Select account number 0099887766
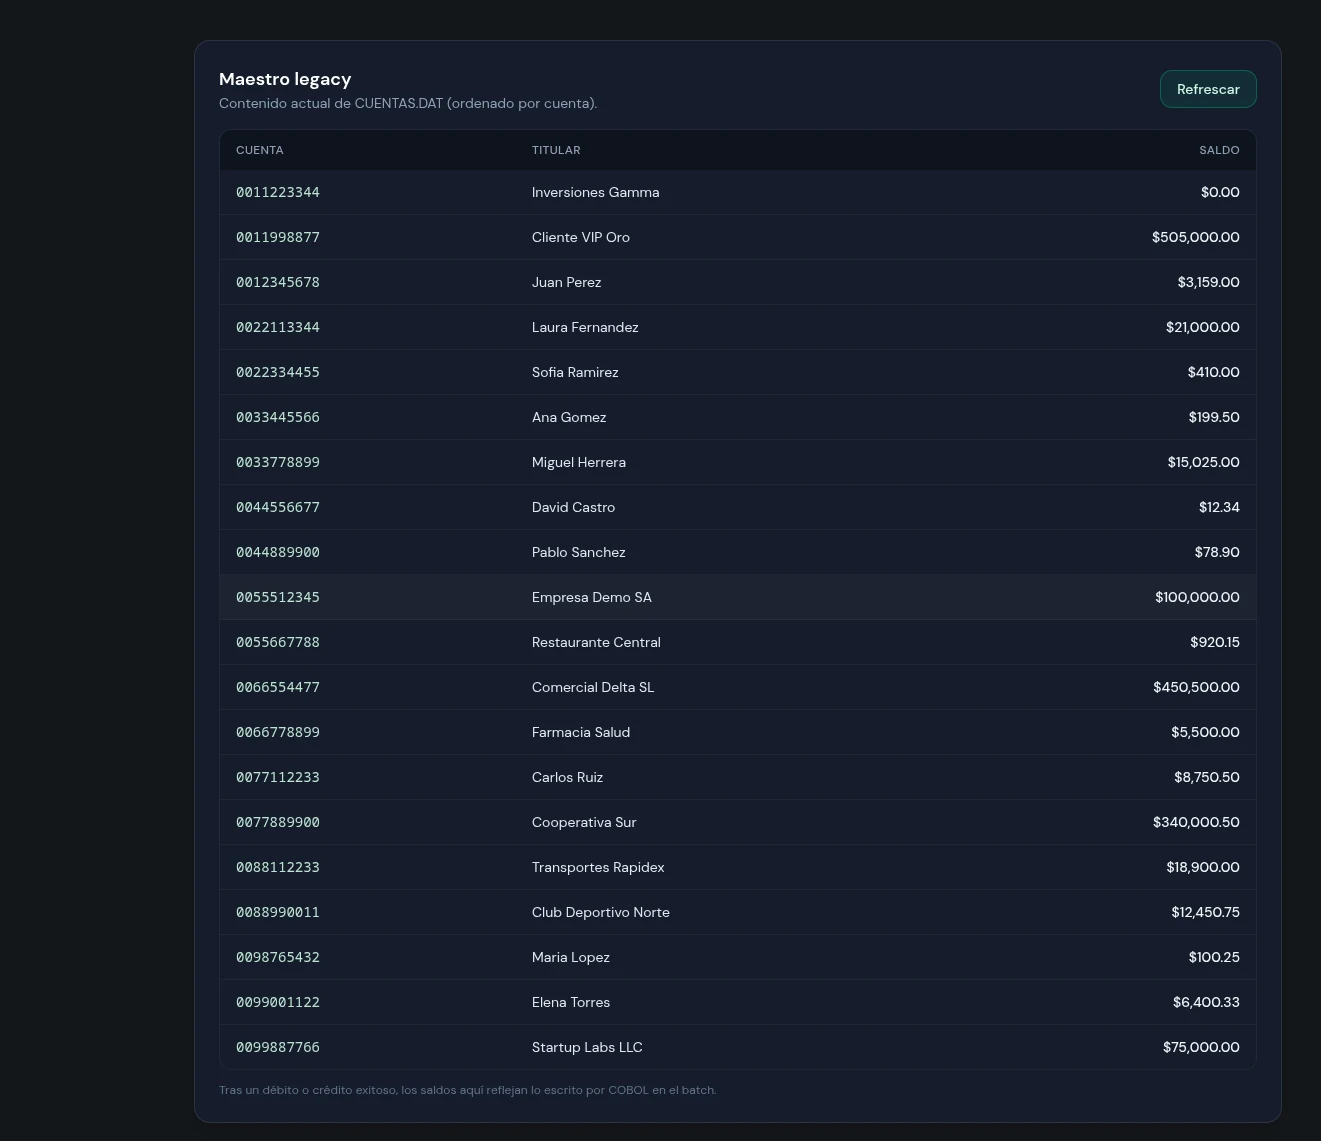1321x1141 pixels. 278,1047
